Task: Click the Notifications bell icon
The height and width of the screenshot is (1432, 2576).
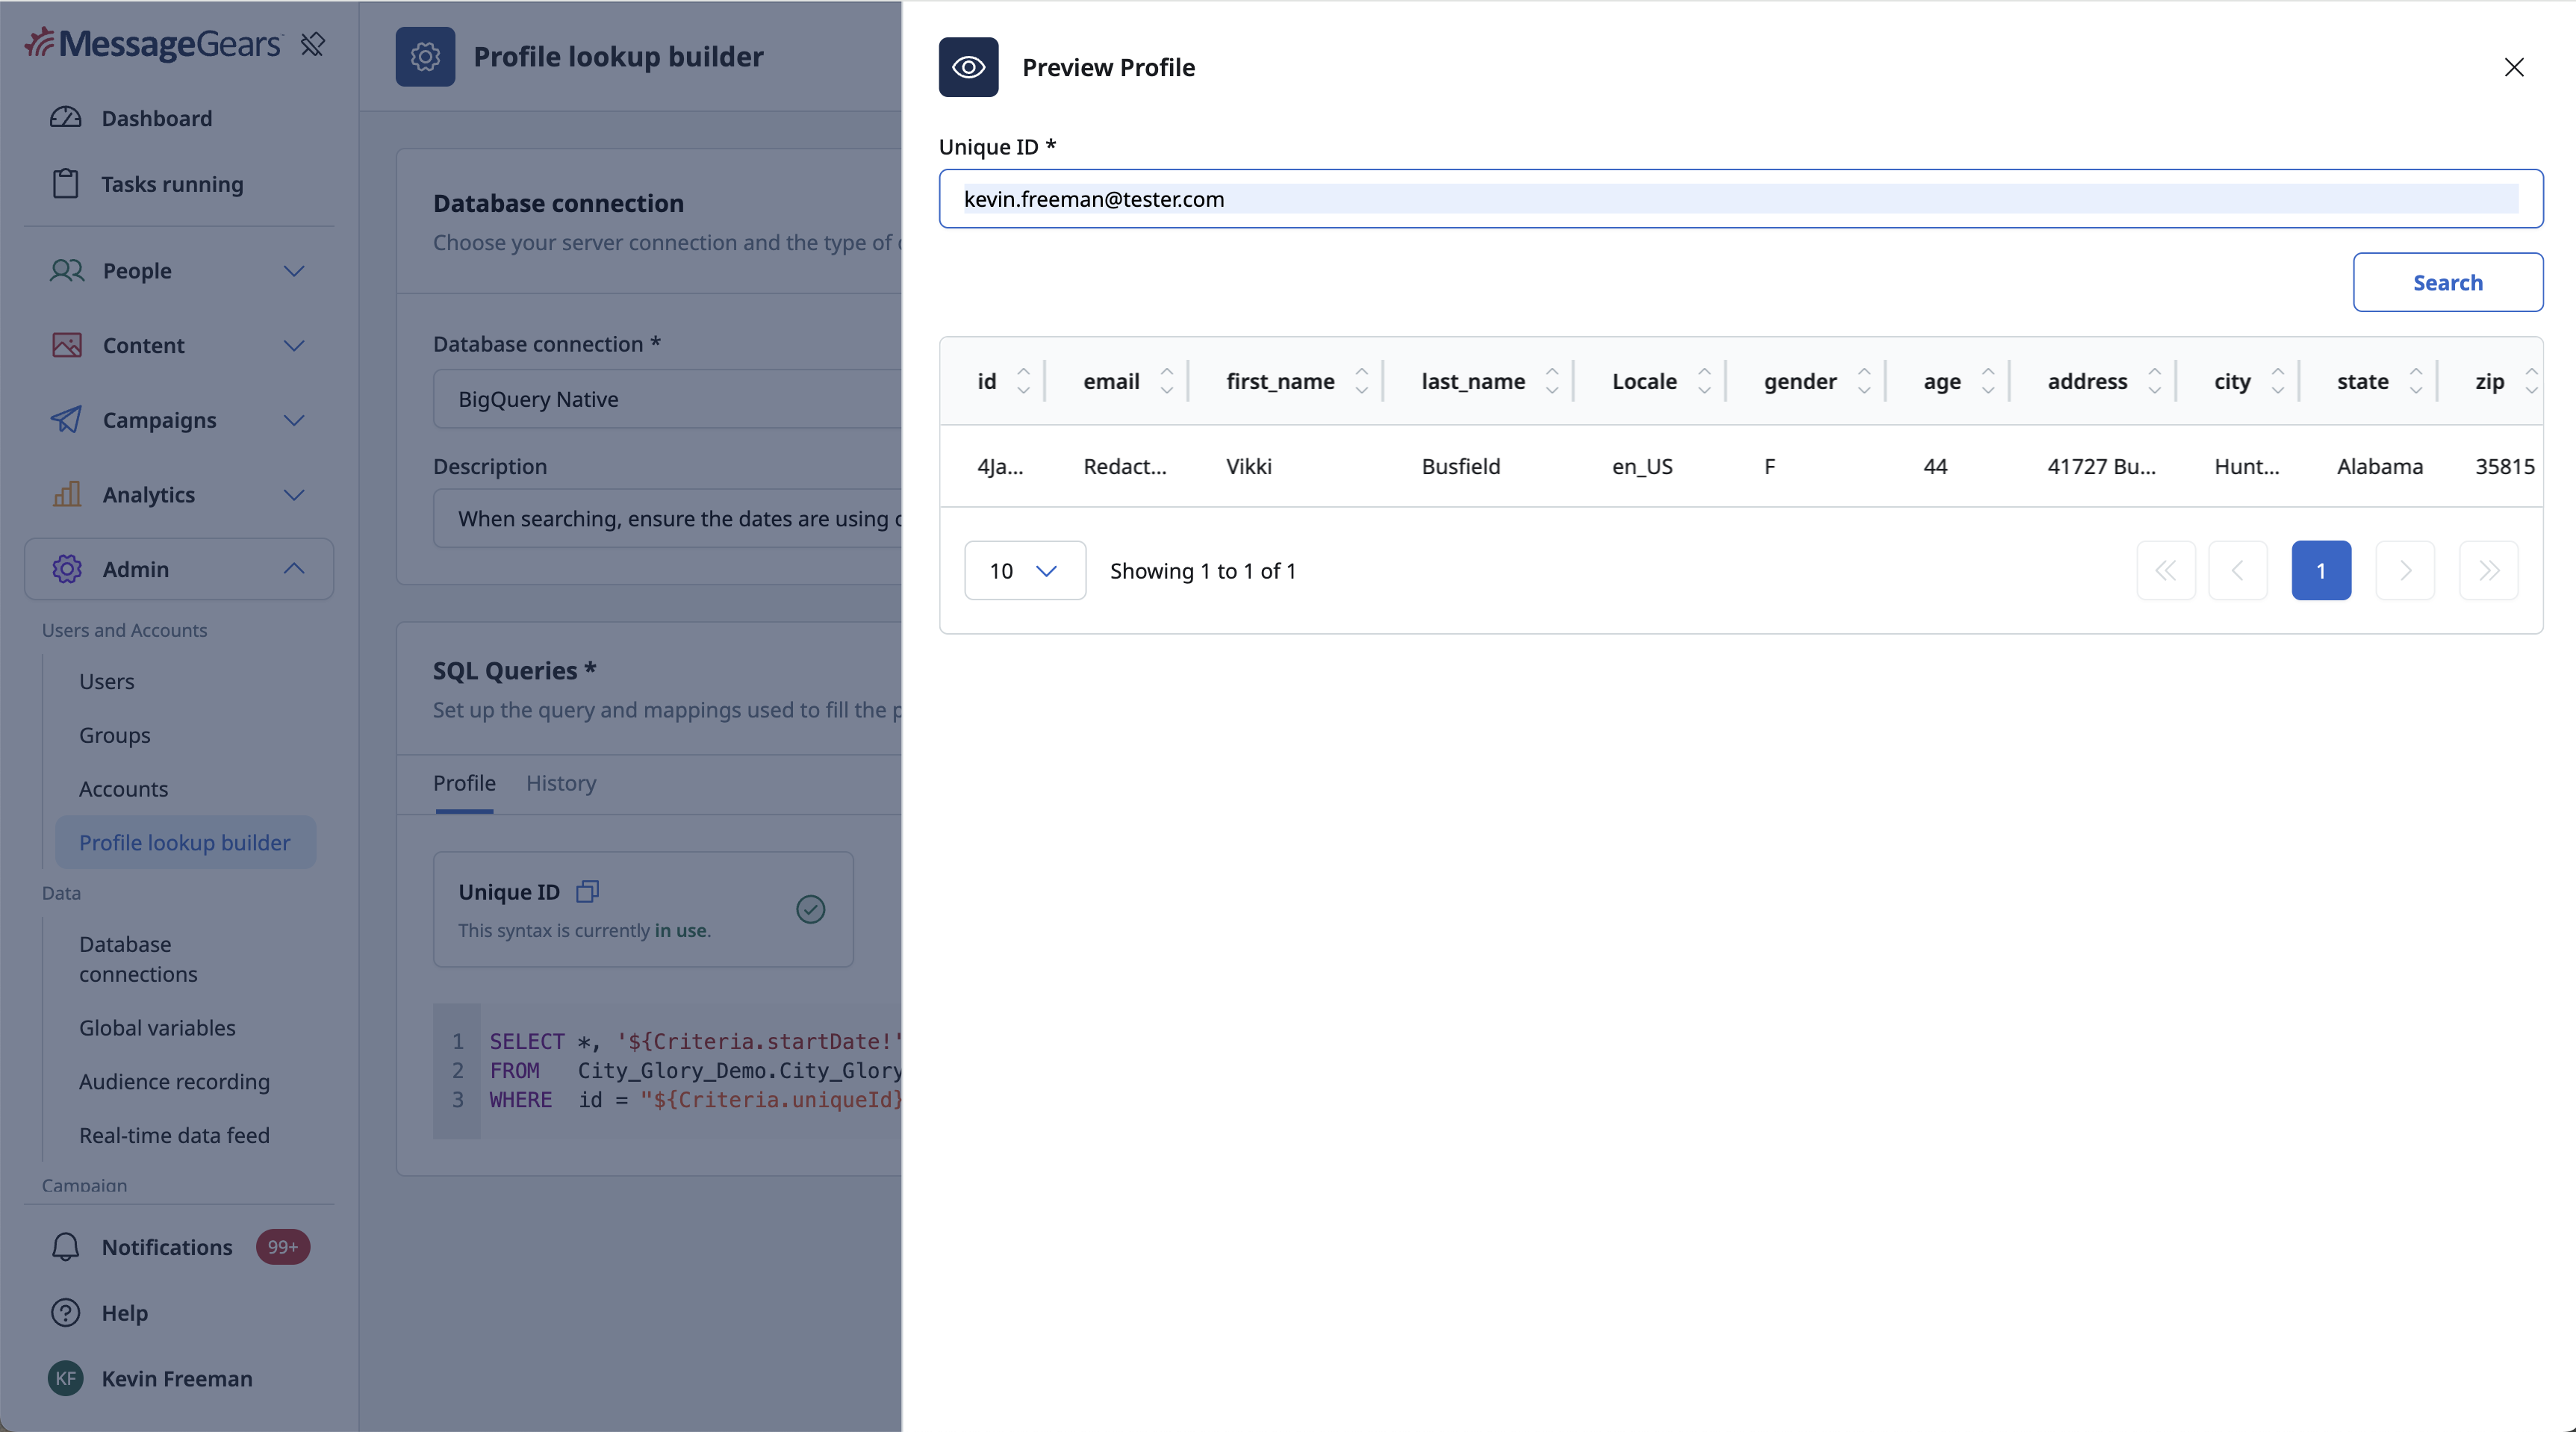Action: pos(66,1247)
